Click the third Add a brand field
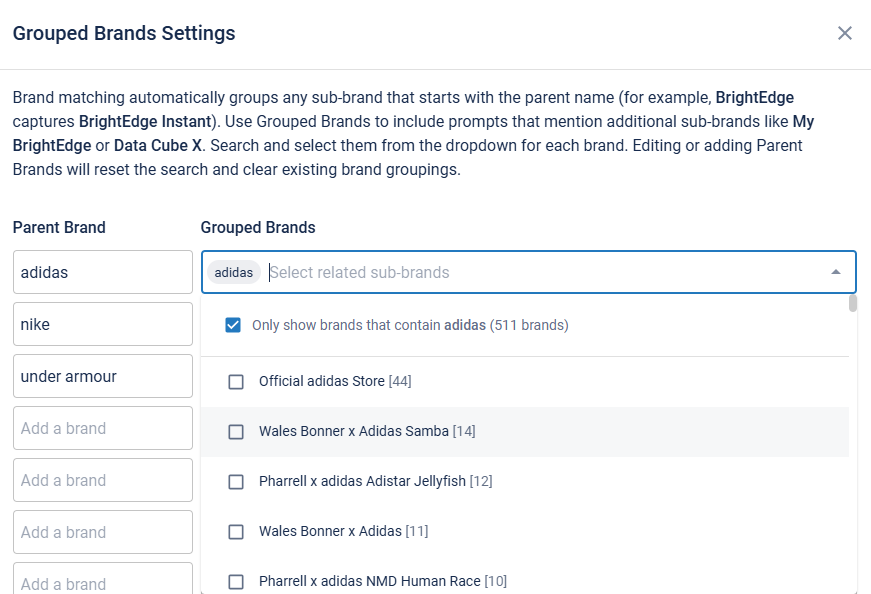 [103, 532]
